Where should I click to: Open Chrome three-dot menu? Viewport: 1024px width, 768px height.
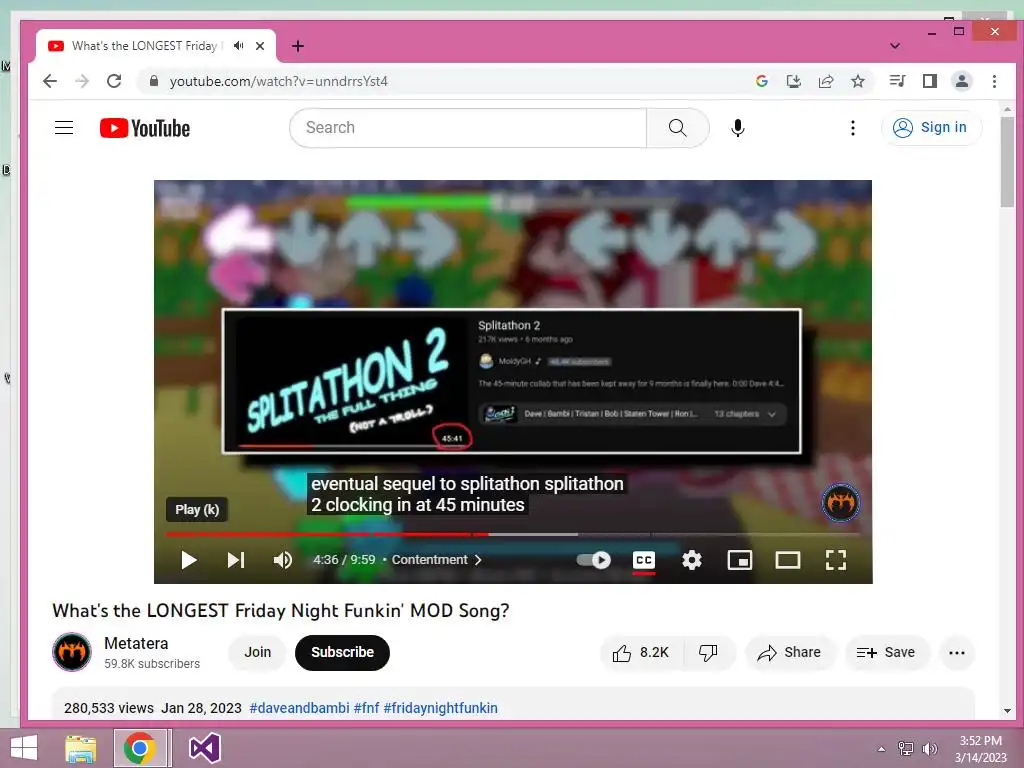pyautogui.click(x=995, y=81)
